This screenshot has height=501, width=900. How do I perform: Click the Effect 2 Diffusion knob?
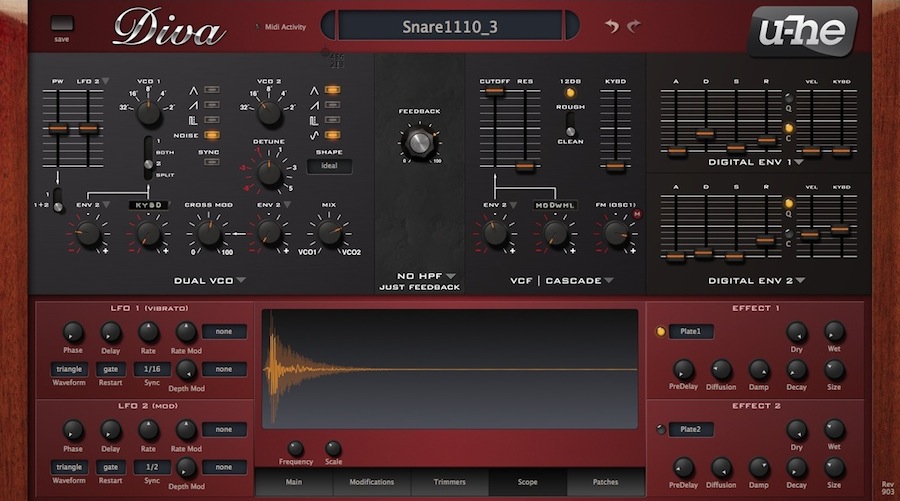pos(721,468)
